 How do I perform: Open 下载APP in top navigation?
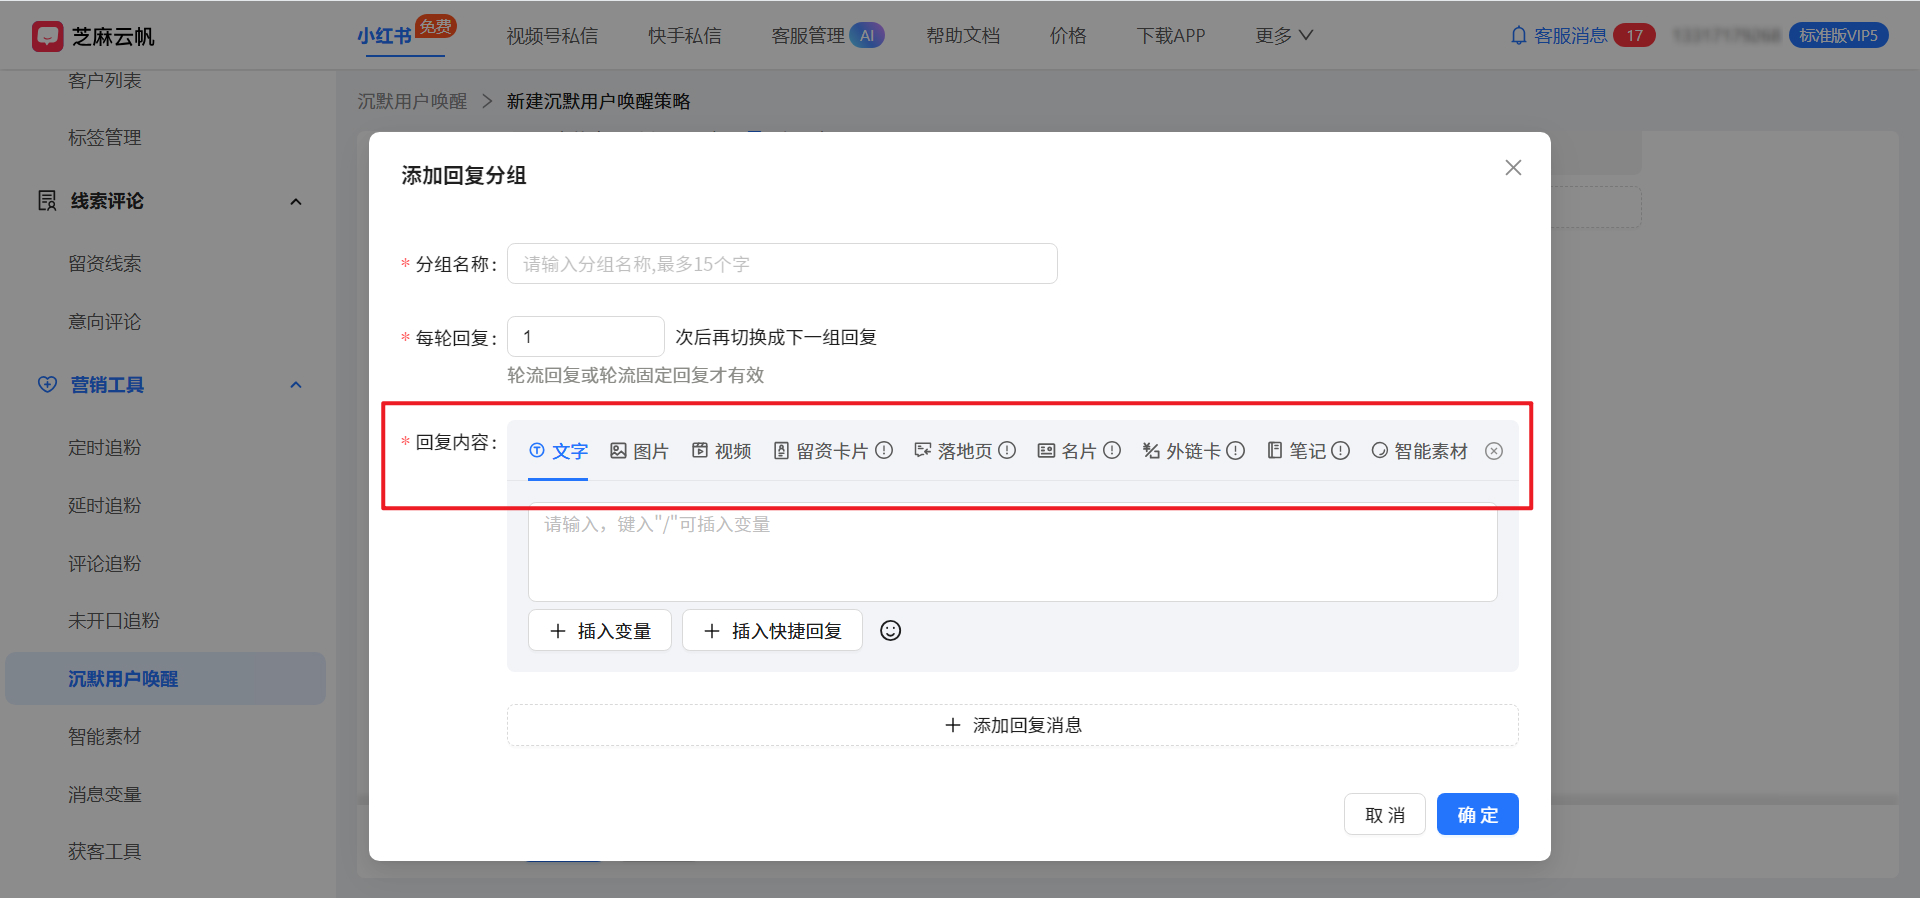[1171, 36]
